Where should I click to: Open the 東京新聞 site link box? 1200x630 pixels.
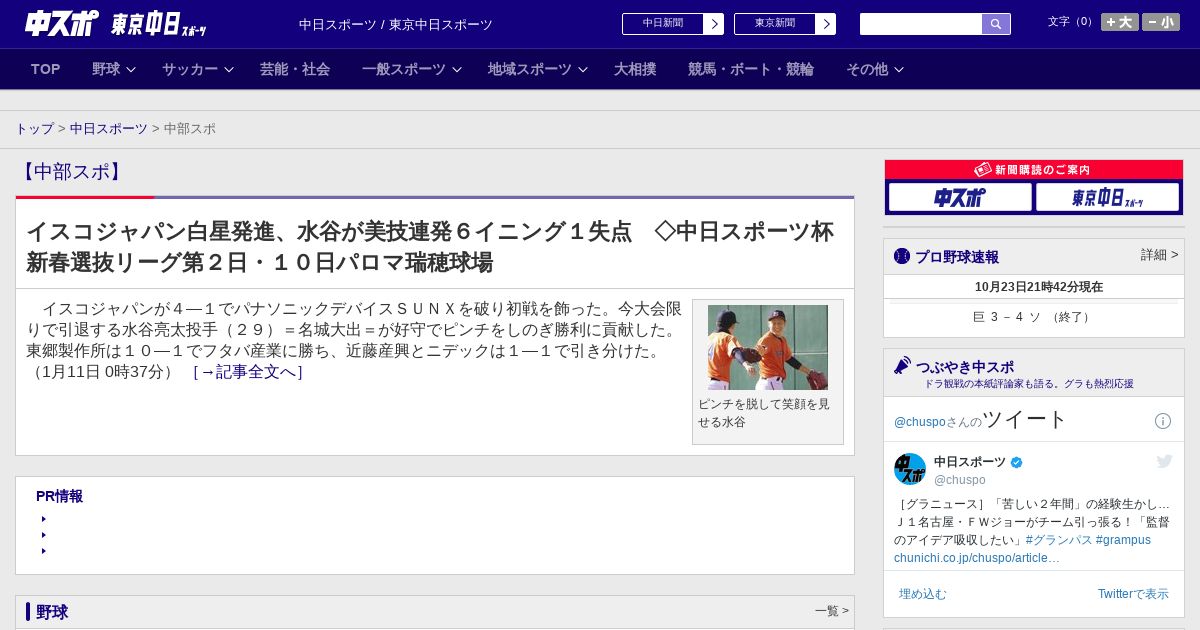click(775, 24)
